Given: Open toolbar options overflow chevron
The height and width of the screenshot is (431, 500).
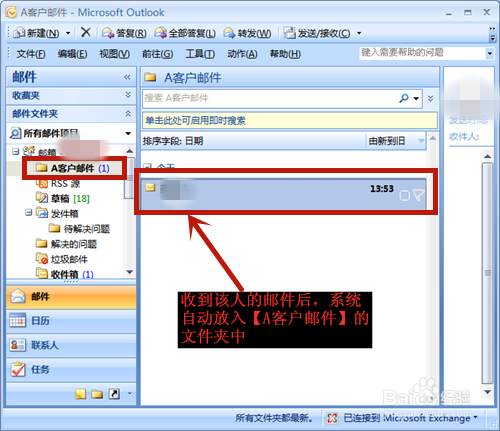Looking at the screenshot, I should pos(492,33).
